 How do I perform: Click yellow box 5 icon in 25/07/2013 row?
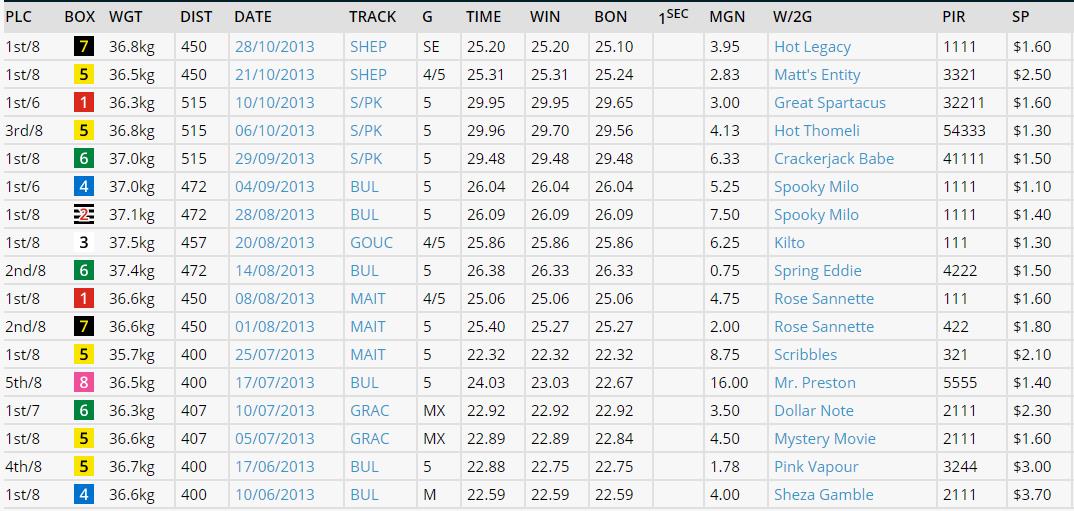coord(84,355)
